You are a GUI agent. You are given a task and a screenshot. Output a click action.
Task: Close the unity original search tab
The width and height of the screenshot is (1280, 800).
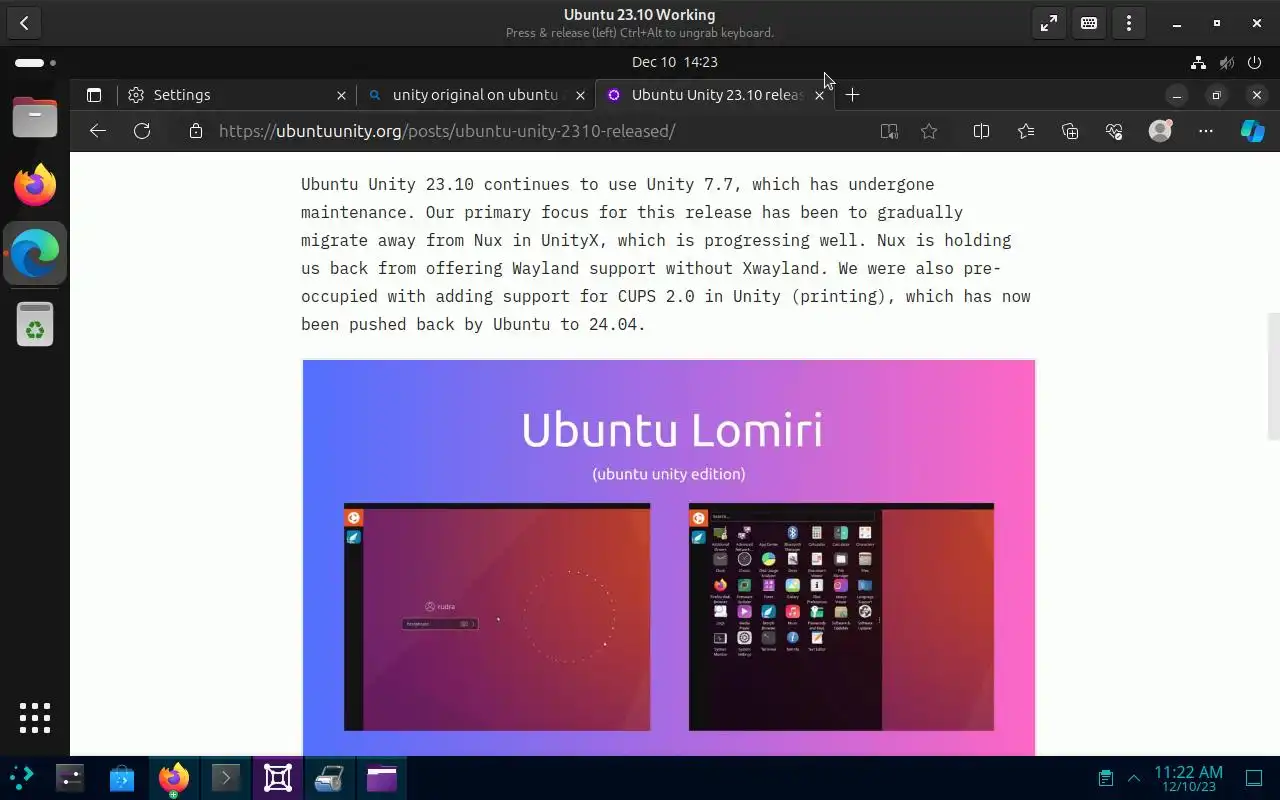point(580,95)
